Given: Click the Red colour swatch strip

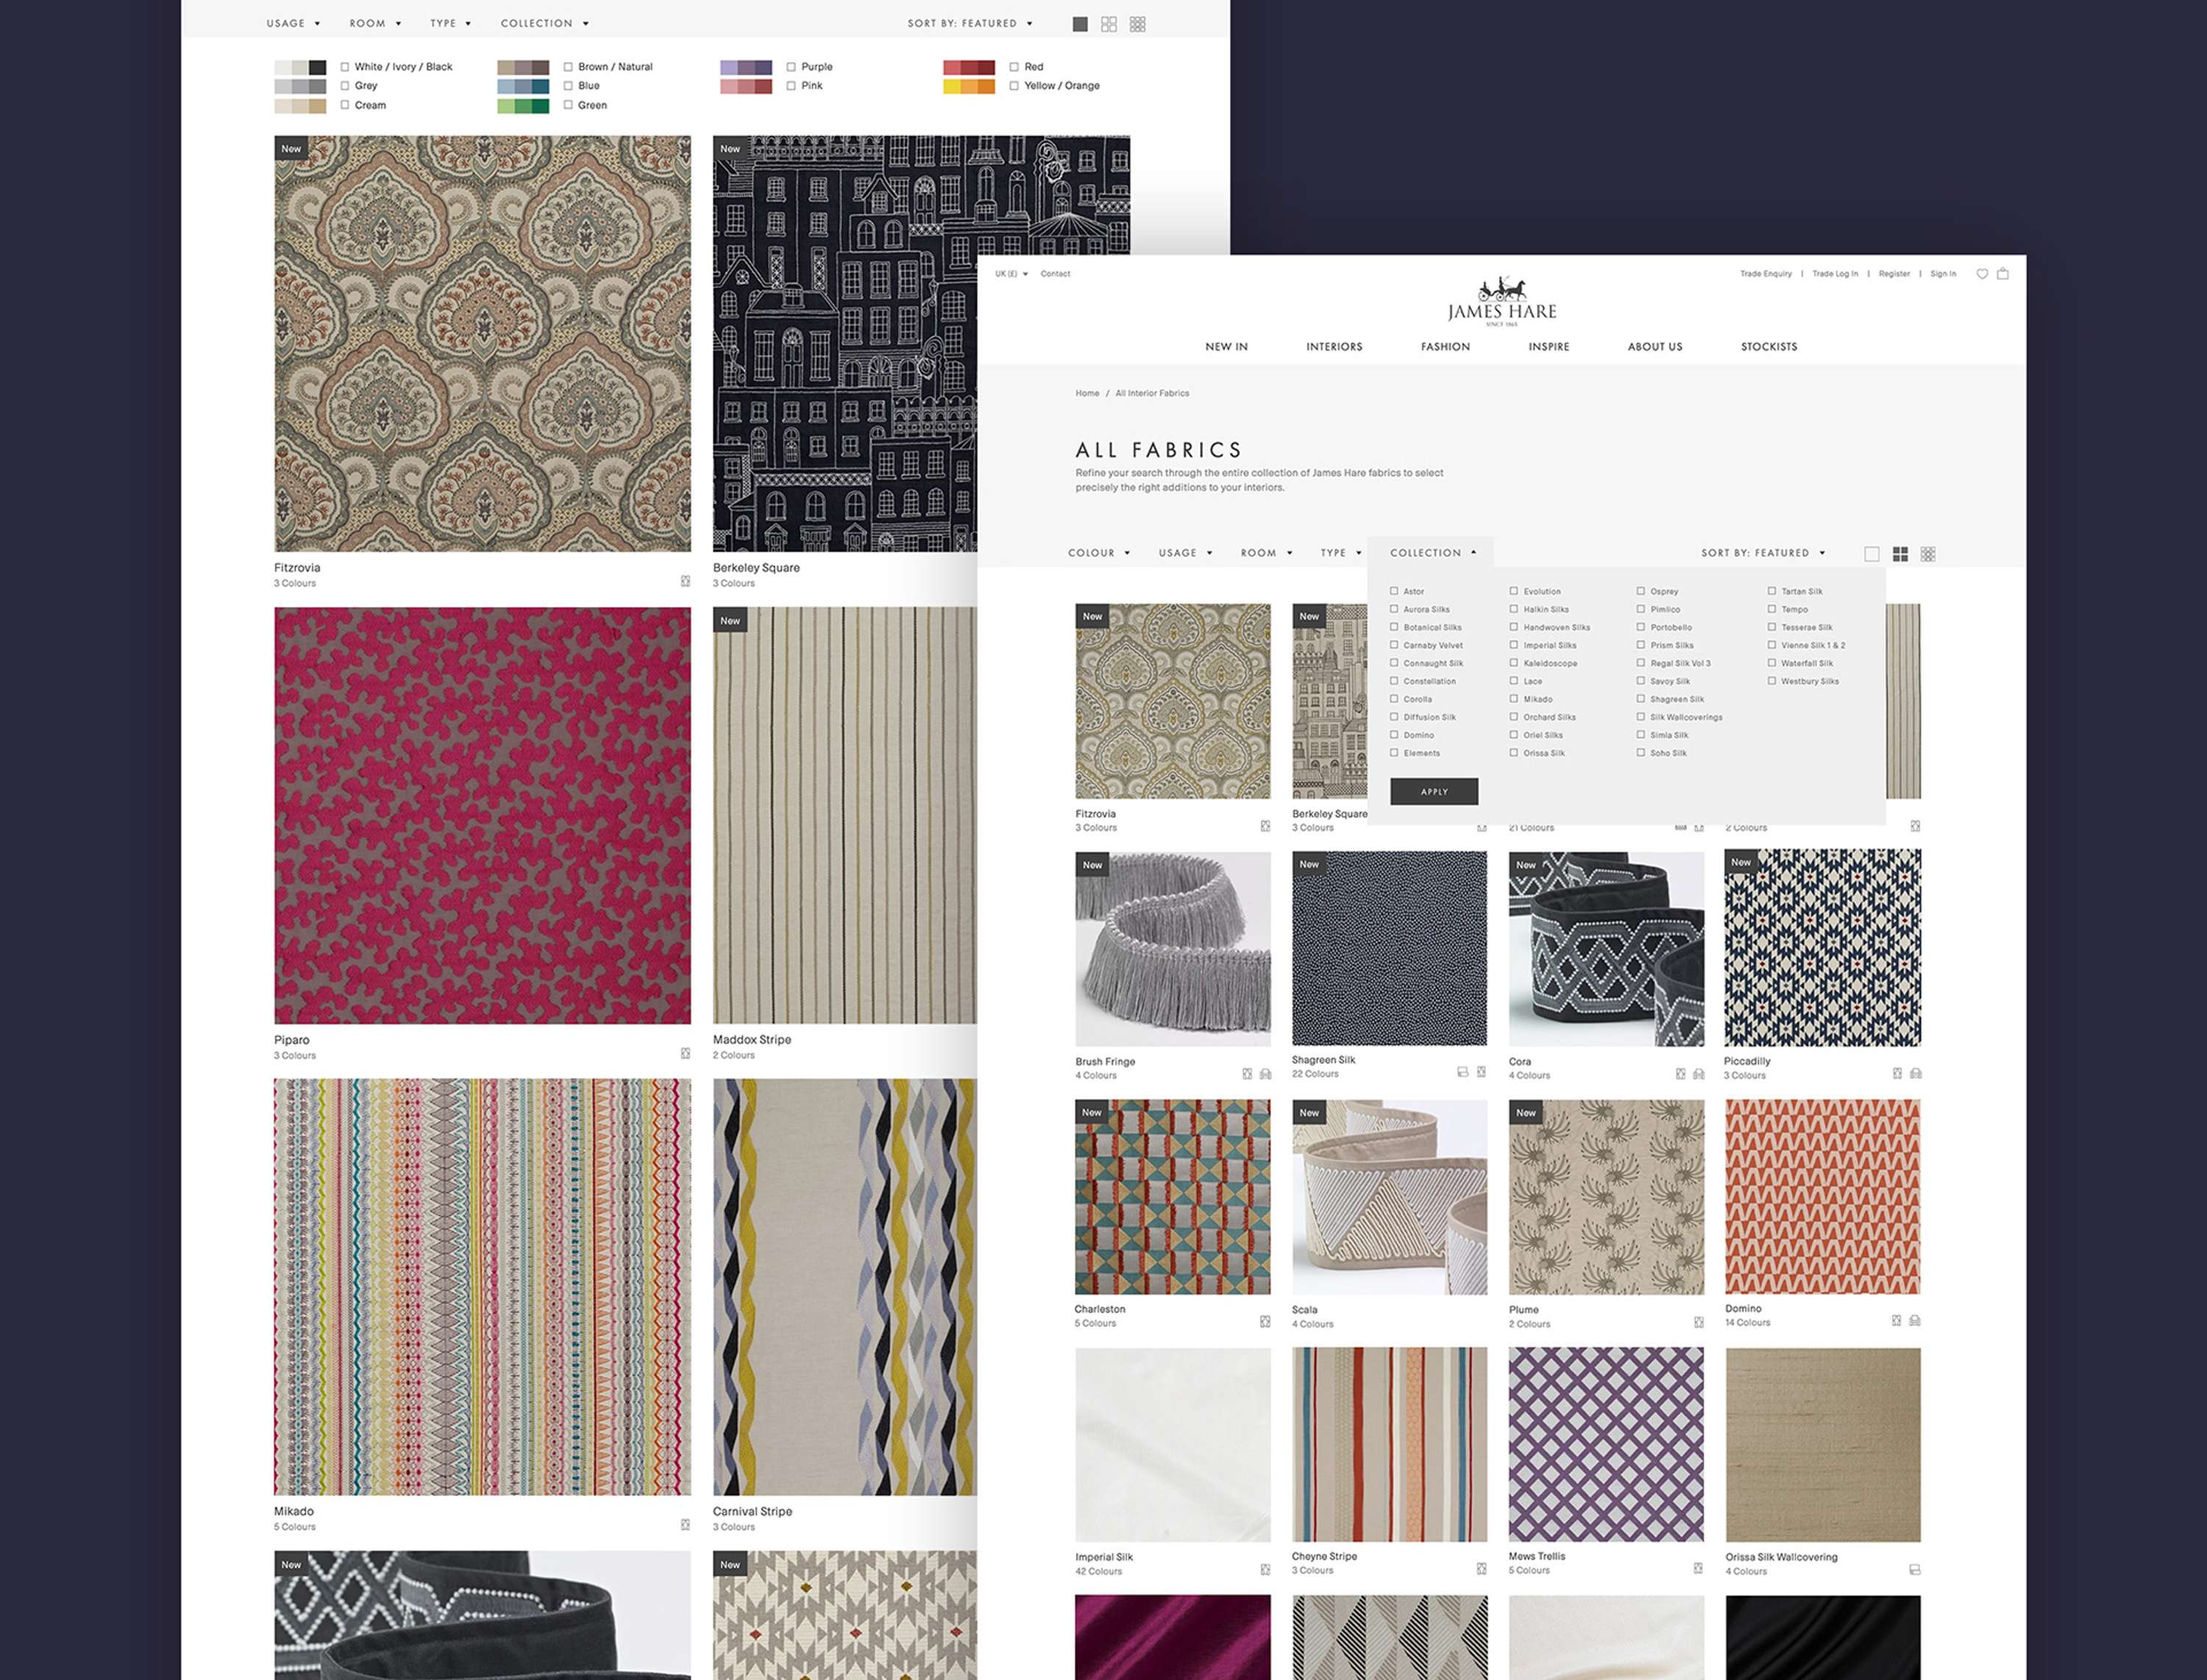Looking at the screenshot, I should click(969, 67).
